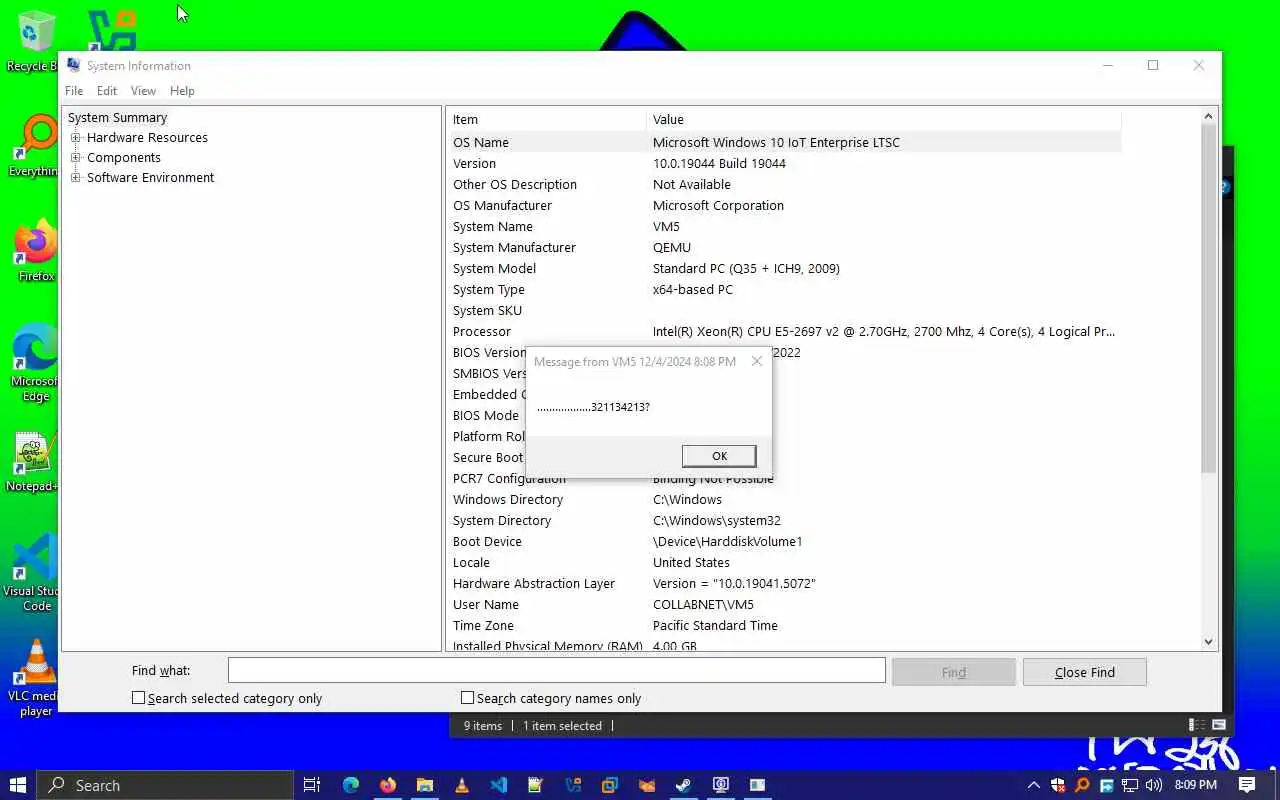The width and height of the screenshot is (1280, 800).
Task: Open the Edit menu
Action: click(107, 91)
